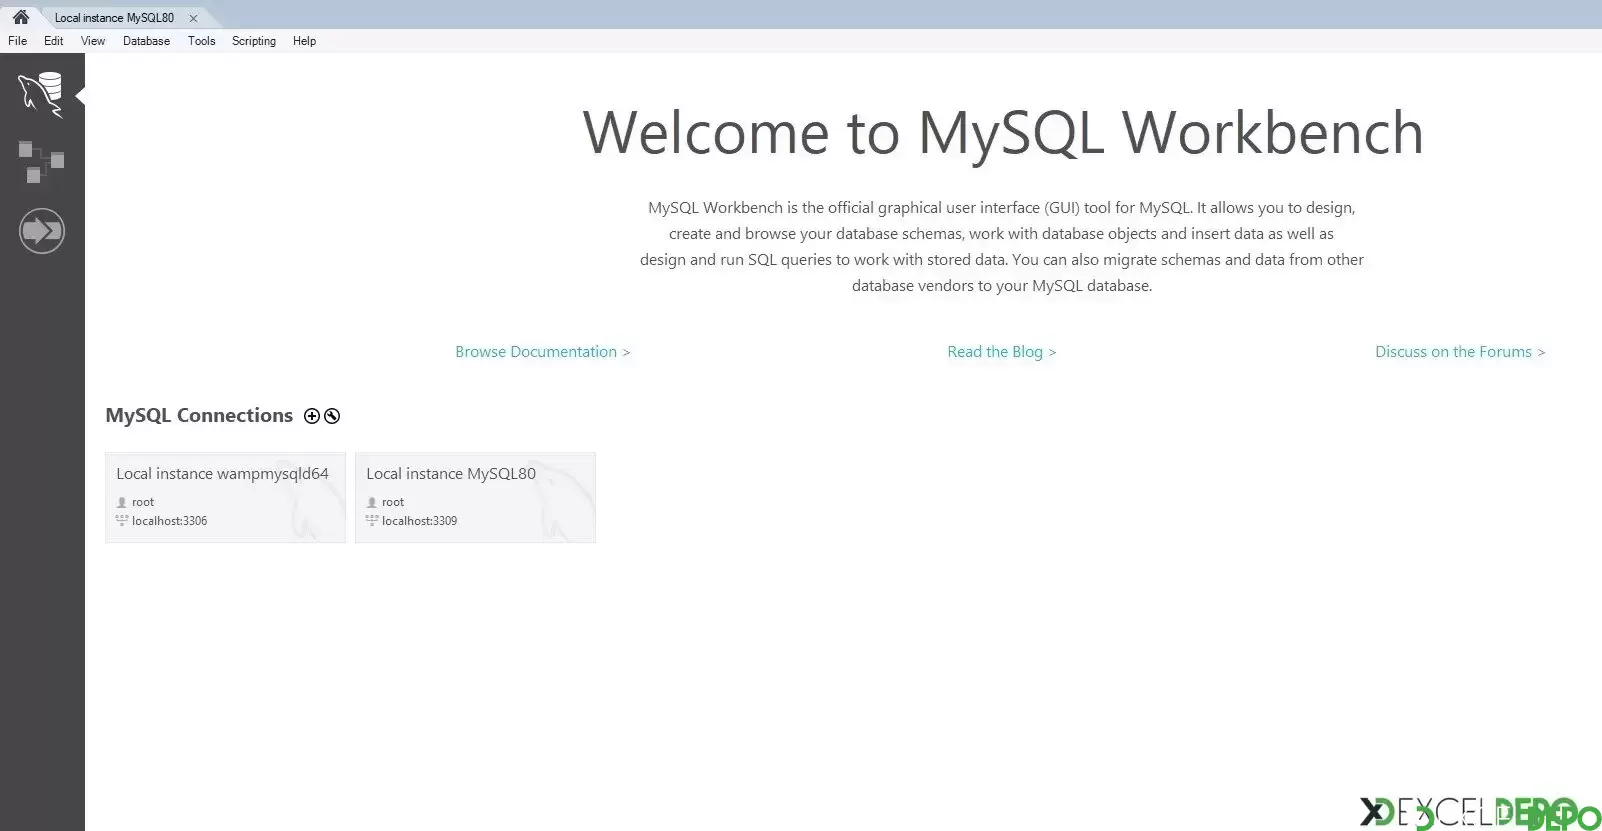The width and height of the screenshot is (1602, 831).
Task: Switch to Local instance MySQL80 tab
Action: click(x=114, y=18)
